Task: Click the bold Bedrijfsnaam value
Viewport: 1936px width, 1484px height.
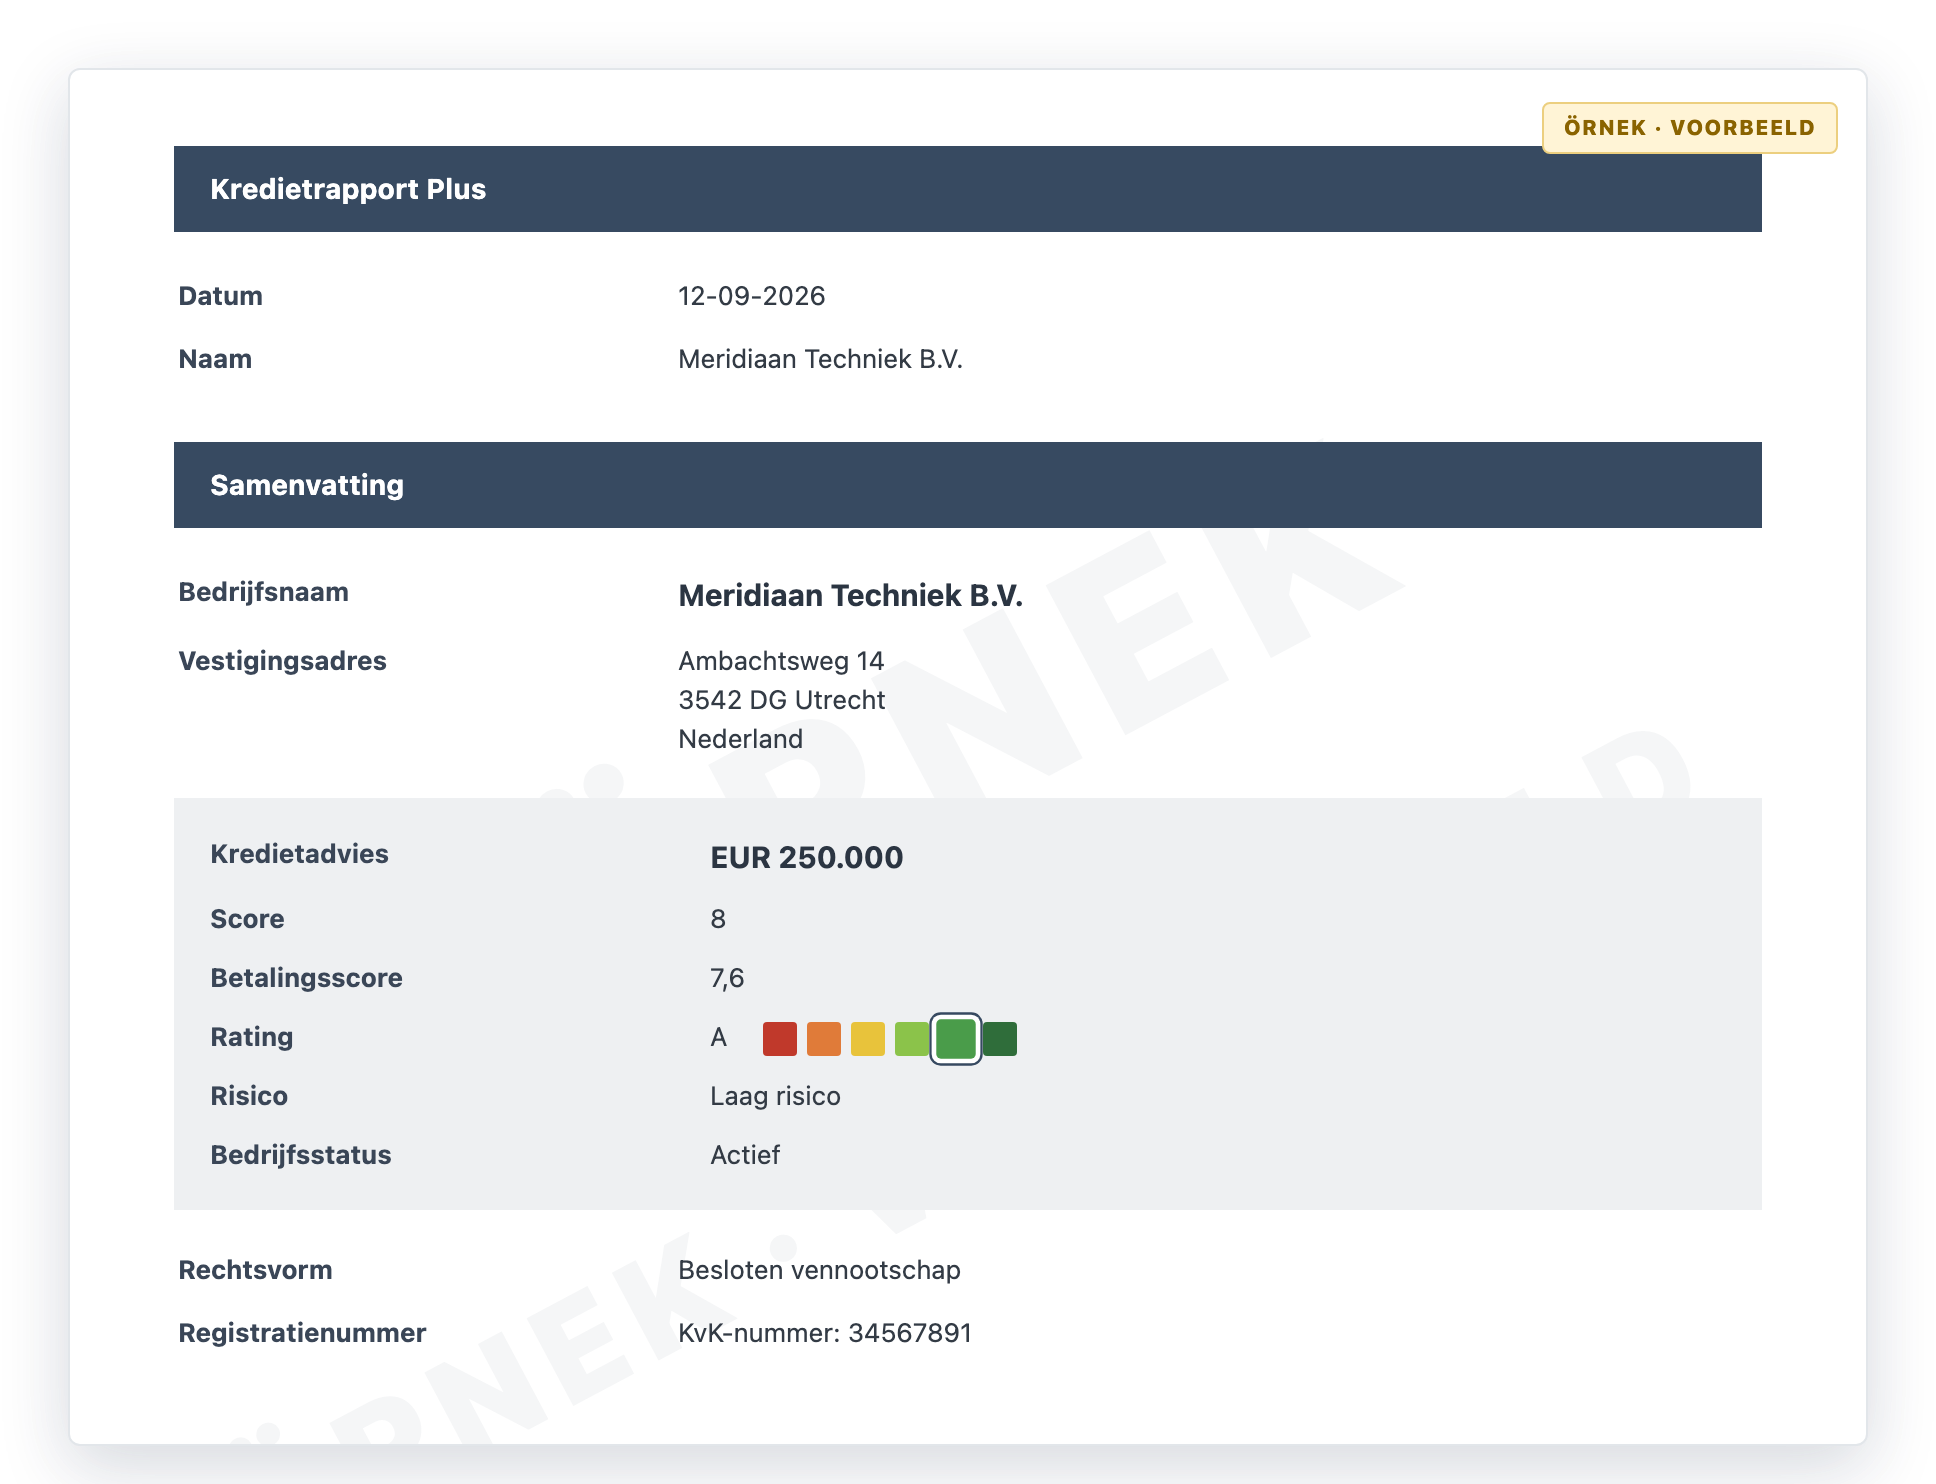Action: 850,595
